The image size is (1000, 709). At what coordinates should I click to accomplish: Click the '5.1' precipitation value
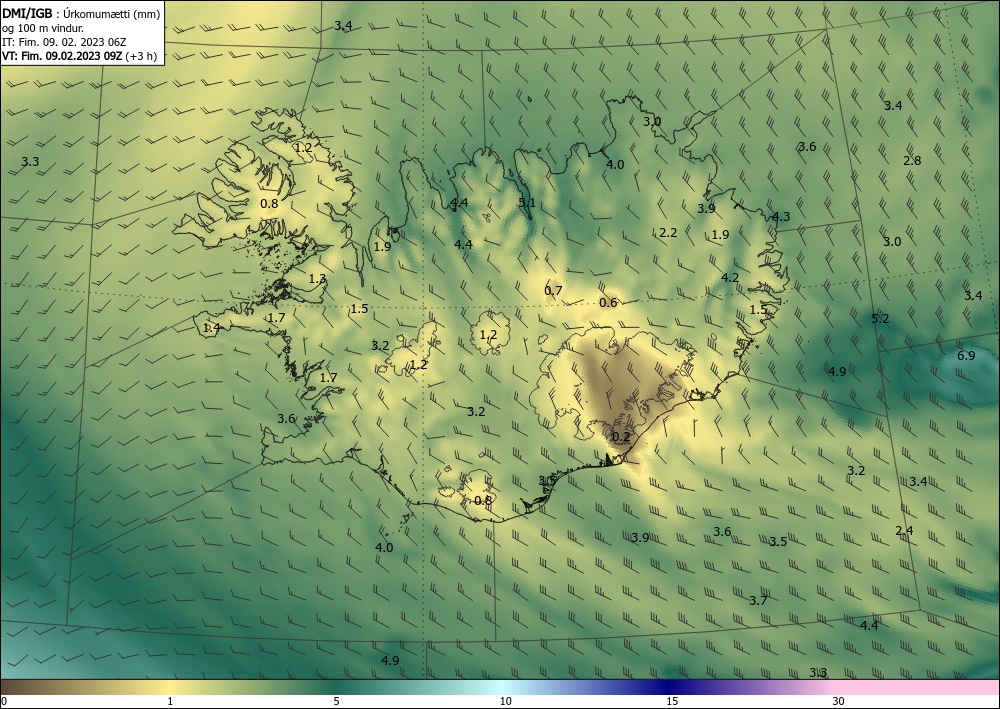coord(527,203)
